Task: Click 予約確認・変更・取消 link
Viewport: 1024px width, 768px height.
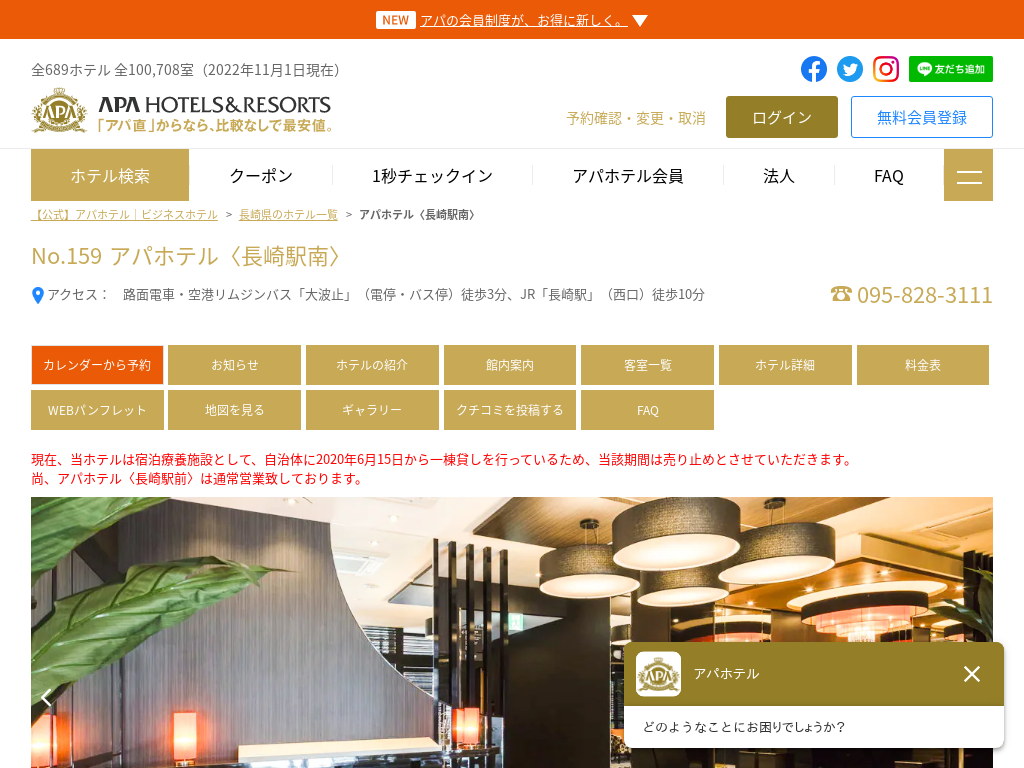Action: [636, 118]
